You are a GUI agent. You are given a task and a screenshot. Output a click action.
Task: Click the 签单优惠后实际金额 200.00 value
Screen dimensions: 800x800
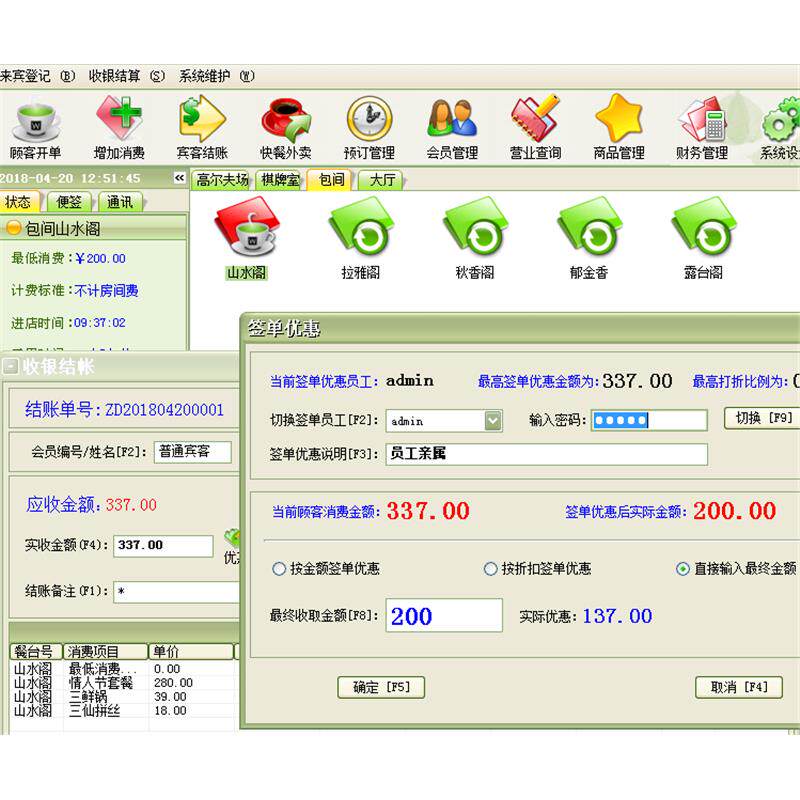pos(735,511)
